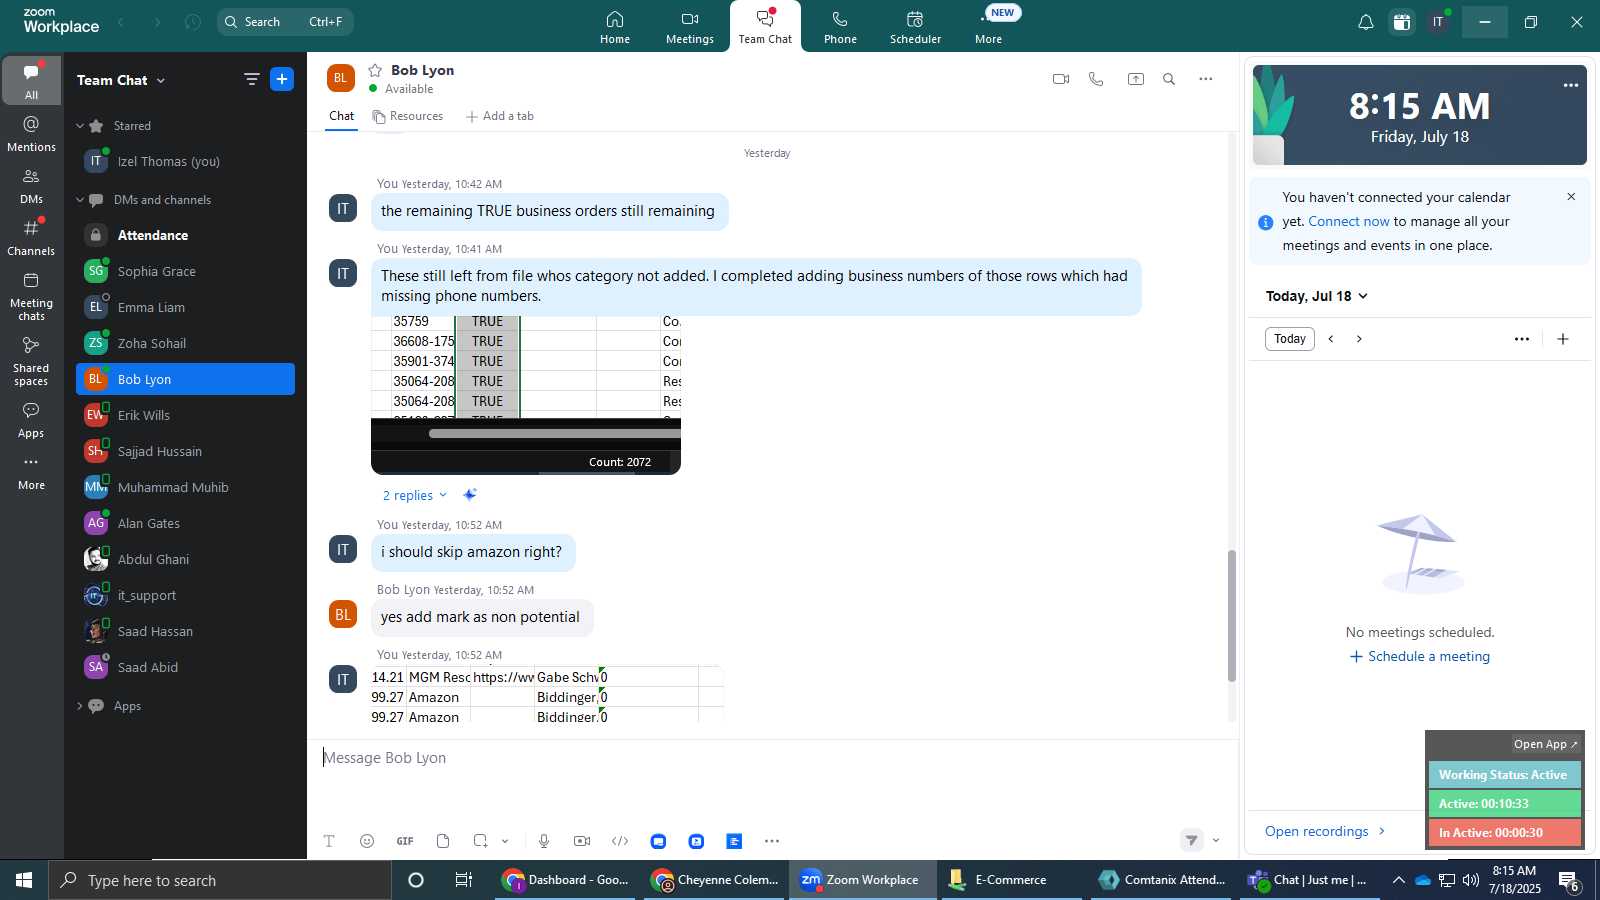Open the Home tab icon

tap(615, 20)
